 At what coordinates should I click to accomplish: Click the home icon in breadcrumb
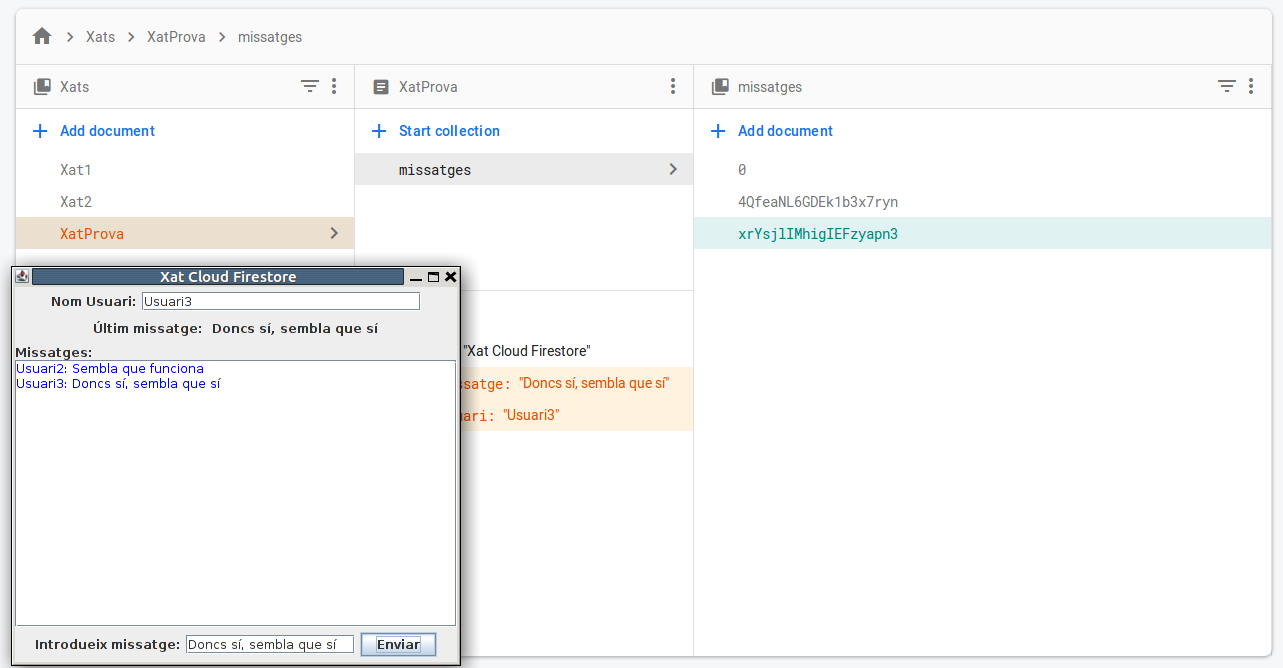coord(42,37)
